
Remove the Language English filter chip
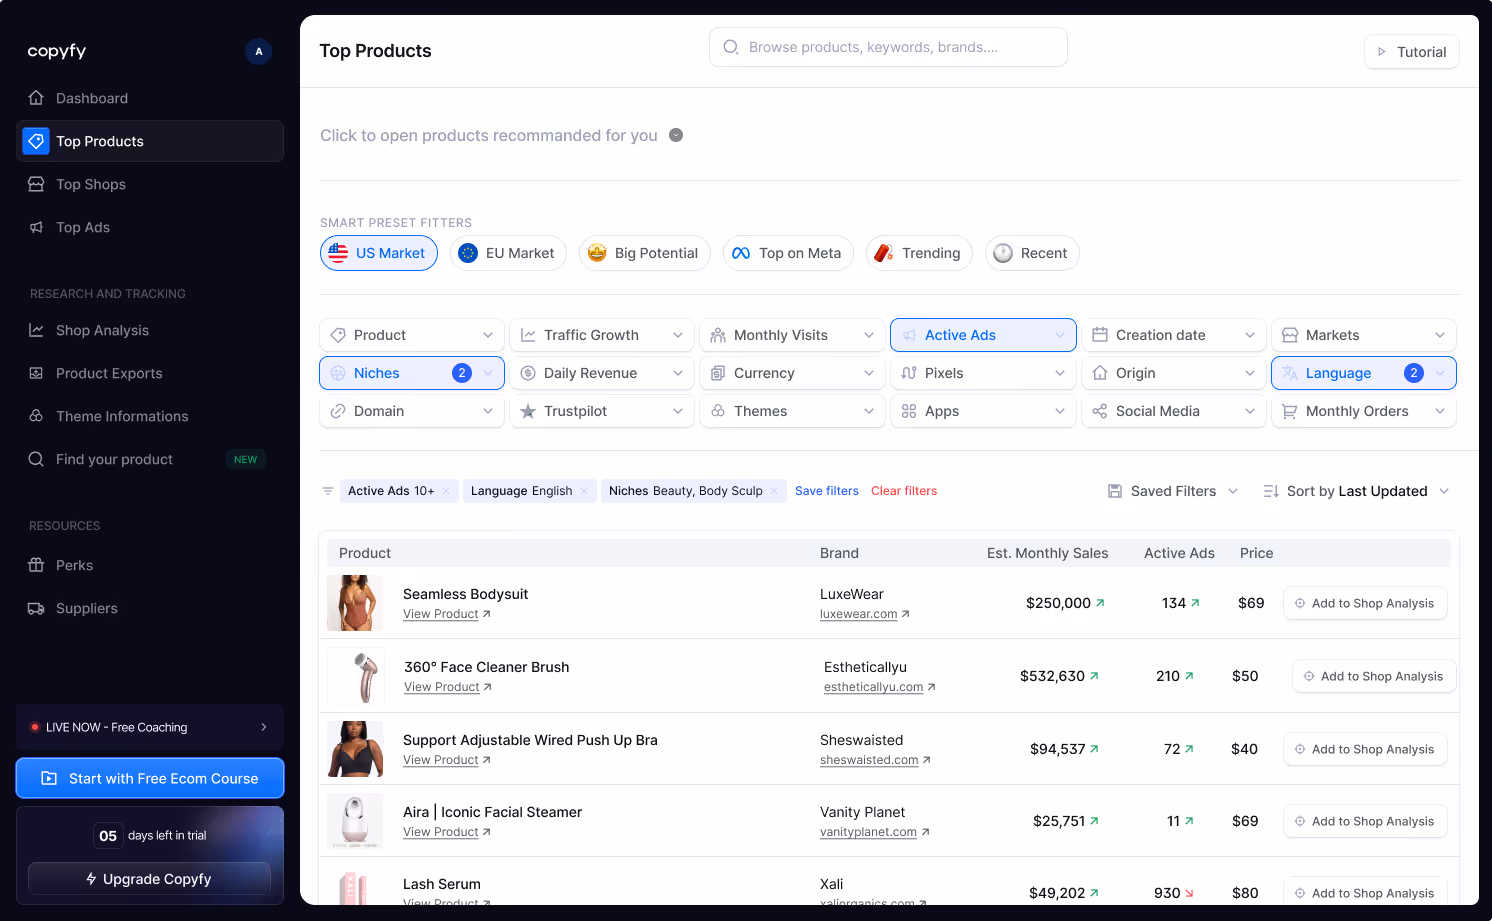584,491
